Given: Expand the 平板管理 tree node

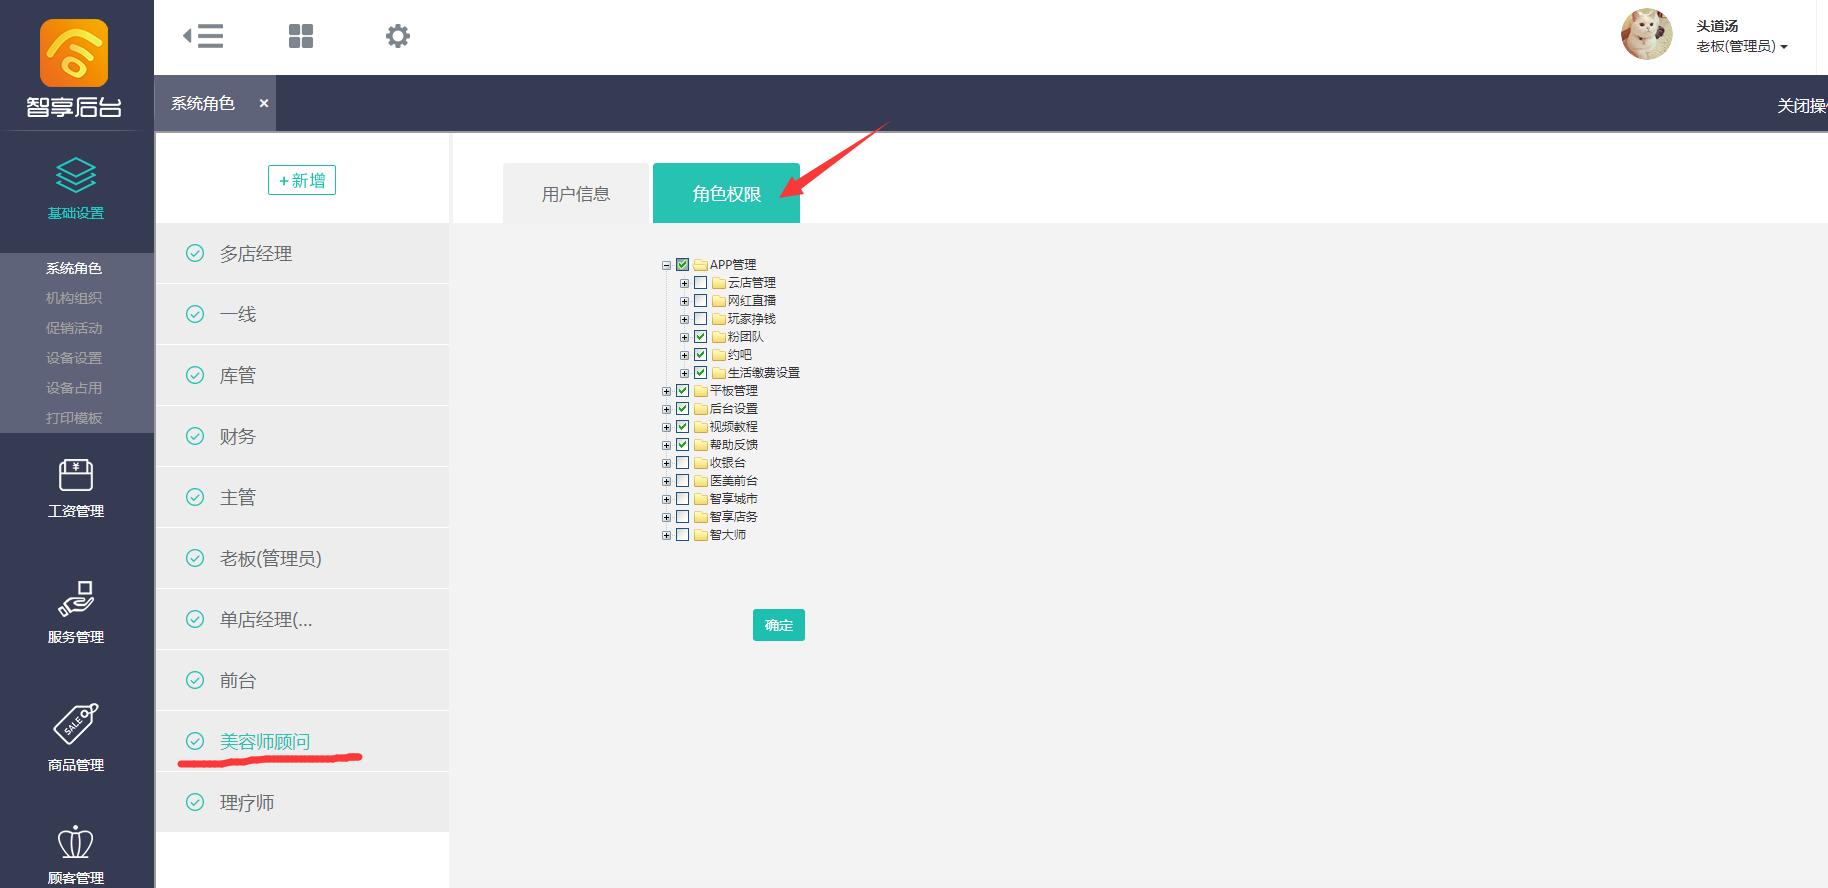Looking at the screenshot, I should point(667,392).
